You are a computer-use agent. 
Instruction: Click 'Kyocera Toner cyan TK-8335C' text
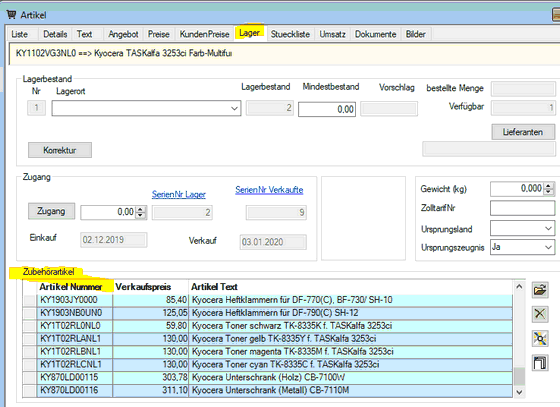pos(285,364)
